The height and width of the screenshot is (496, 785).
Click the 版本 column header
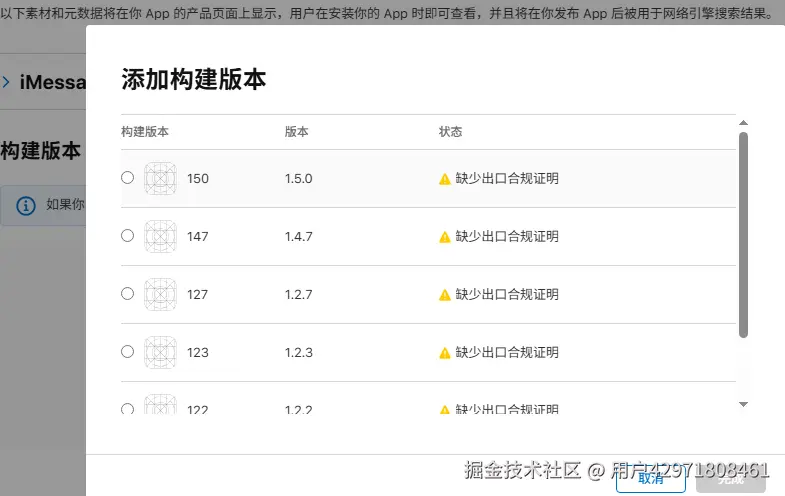click(296, 132)
